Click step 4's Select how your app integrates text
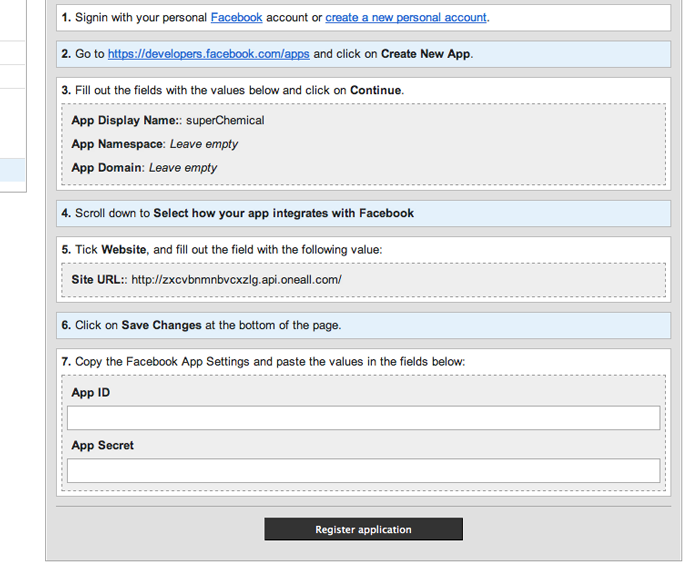Image resolution: width=690 pixels, height=580 pixels. click(x=283, y=213)
